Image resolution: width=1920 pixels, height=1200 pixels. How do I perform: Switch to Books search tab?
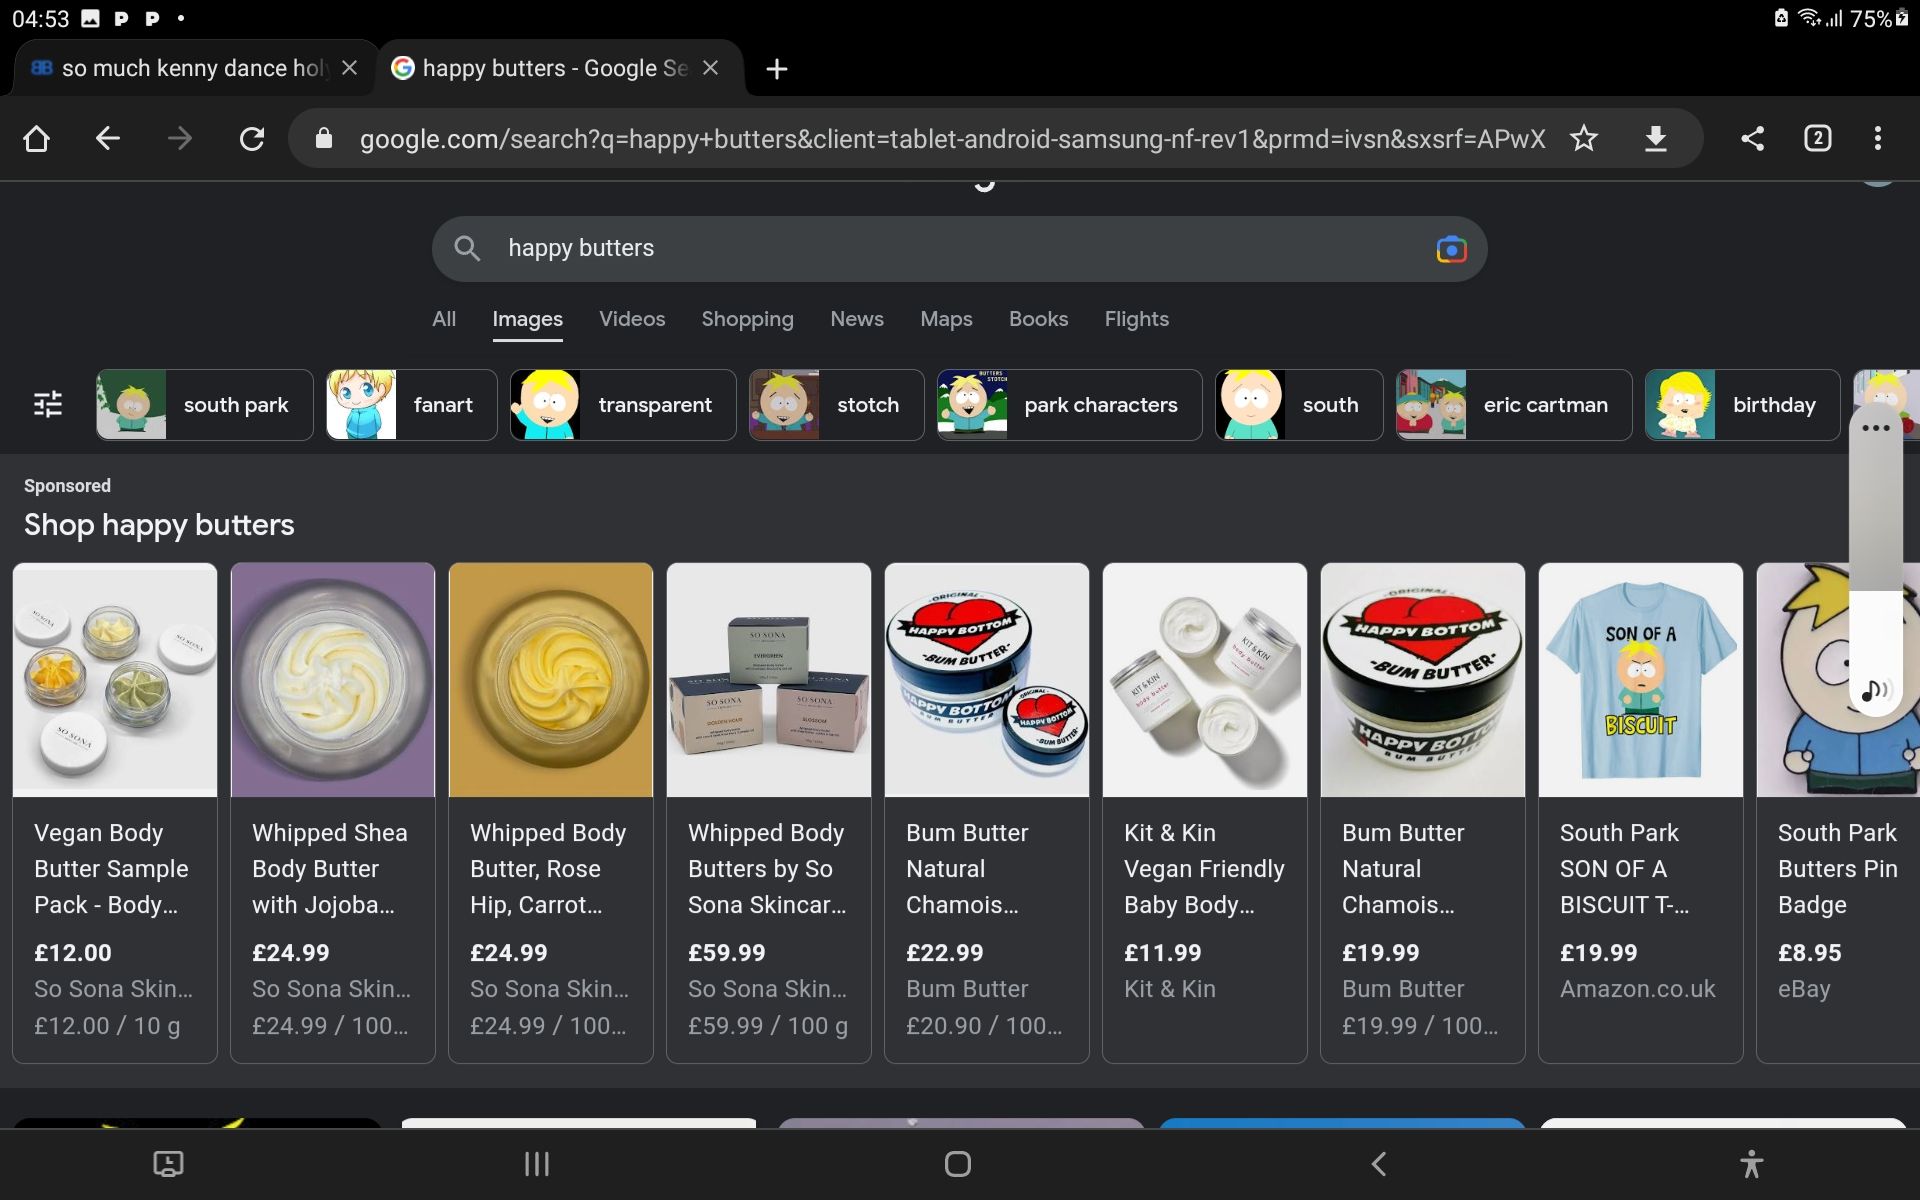click(1038, 319)
